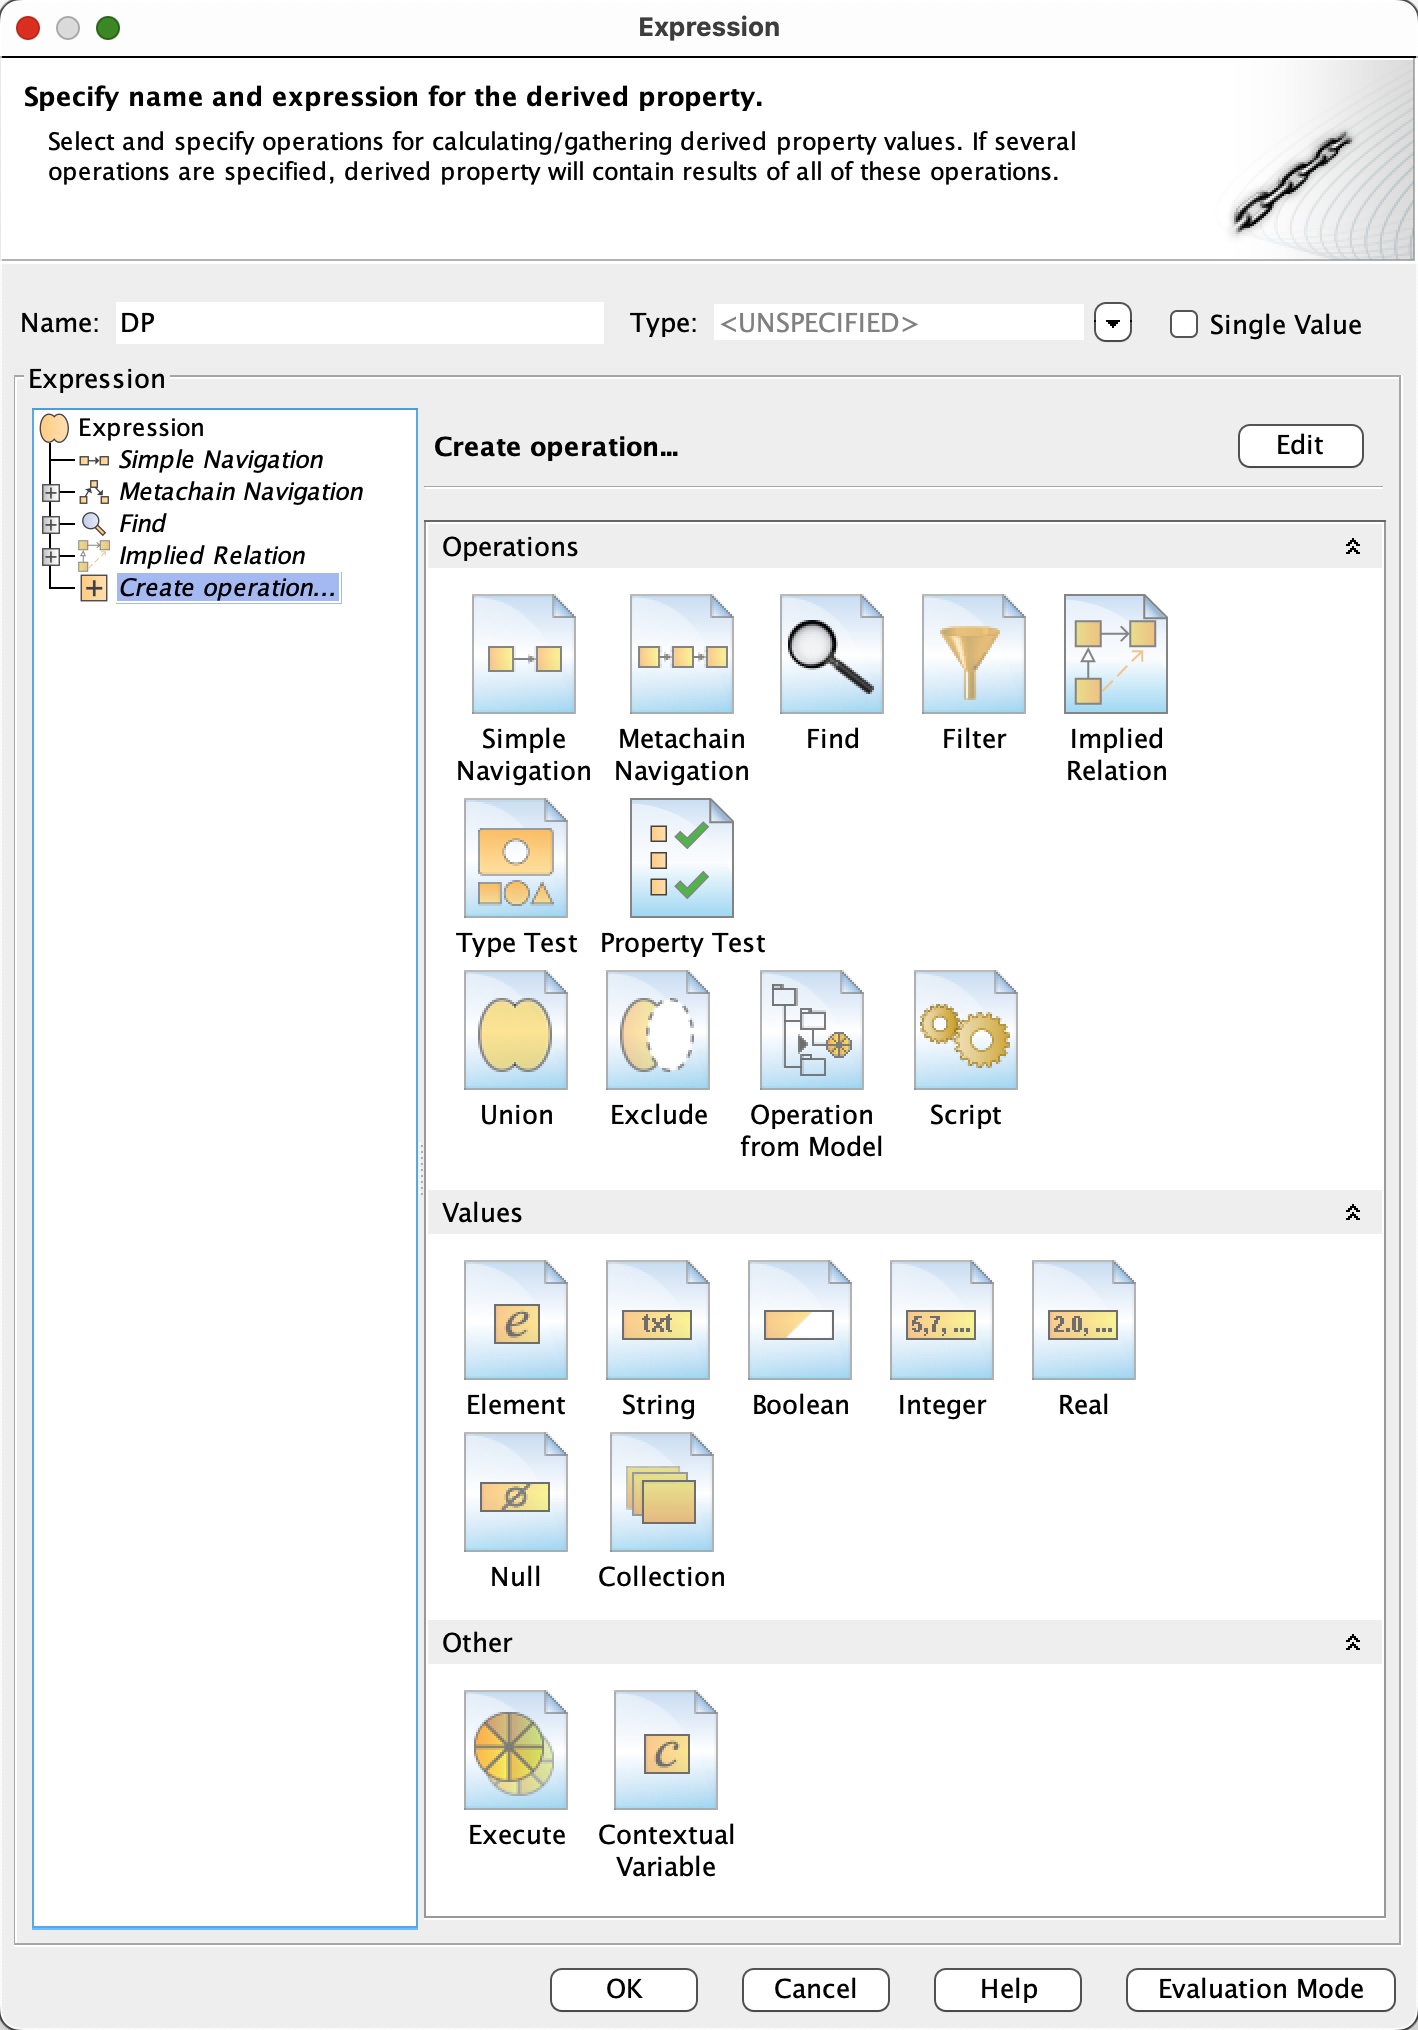
Task: Click the Contextual Variable icon
Action: pos(665,1751)
